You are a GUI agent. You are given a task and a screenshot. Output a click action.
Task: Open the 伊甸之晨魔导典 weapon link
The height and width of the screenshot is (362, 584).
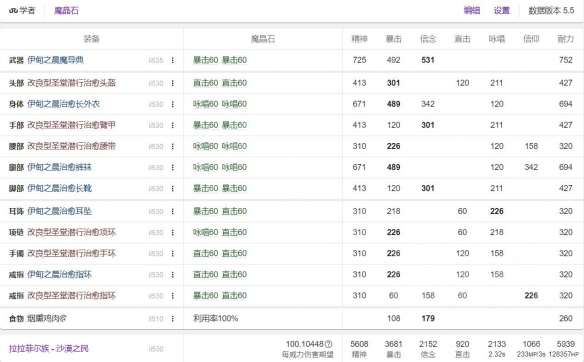click(55, 60)
